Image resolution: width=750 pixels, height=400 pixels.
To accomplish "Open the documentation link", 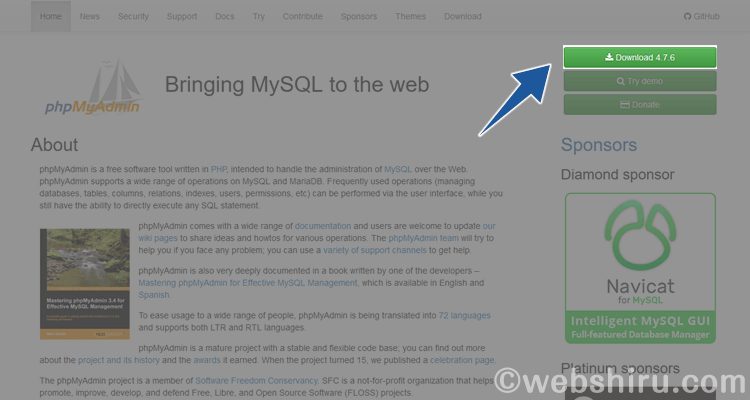I will pyautogui.click(x=323, y=226).
